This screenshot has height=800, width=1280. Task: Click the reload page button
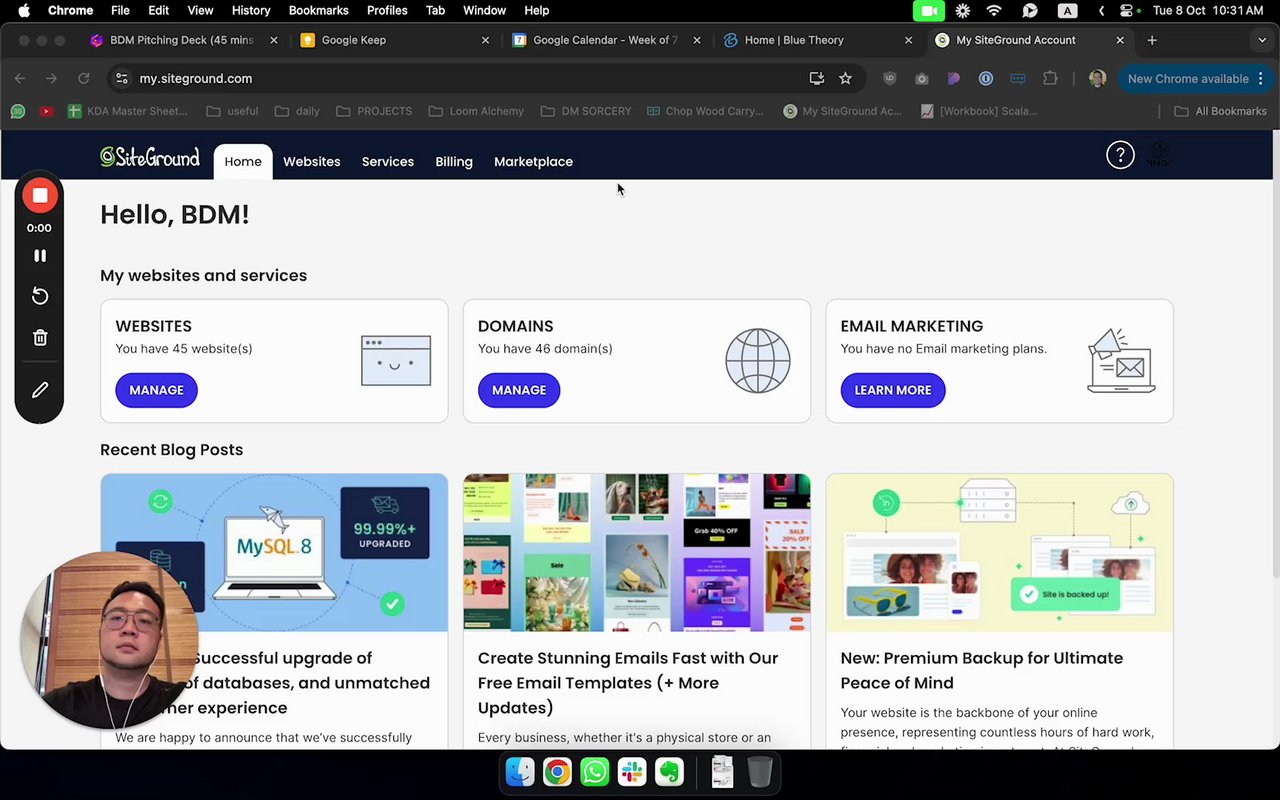pos(84,78)
